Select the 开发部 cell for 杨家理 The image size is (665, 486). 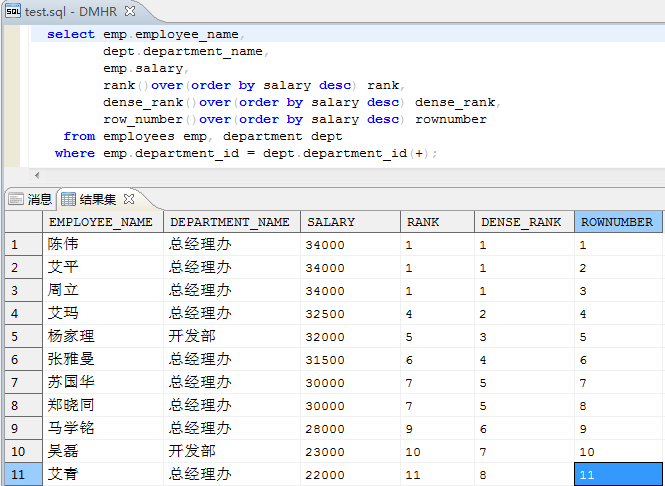pyautogui.click(x=231, y=336)
